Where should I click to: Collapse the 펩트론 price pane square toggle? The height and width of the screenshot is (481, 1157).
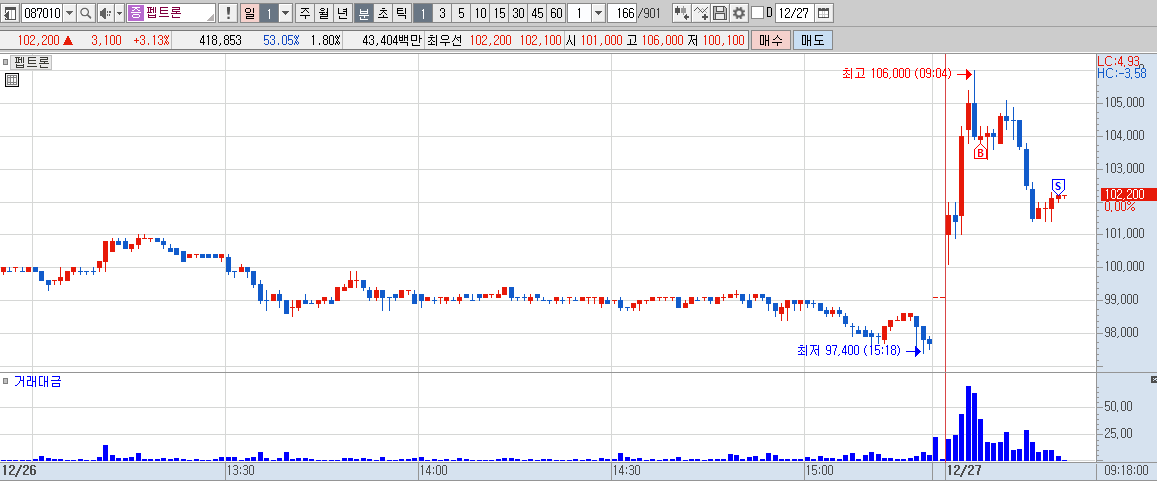[x=4, y=63]
